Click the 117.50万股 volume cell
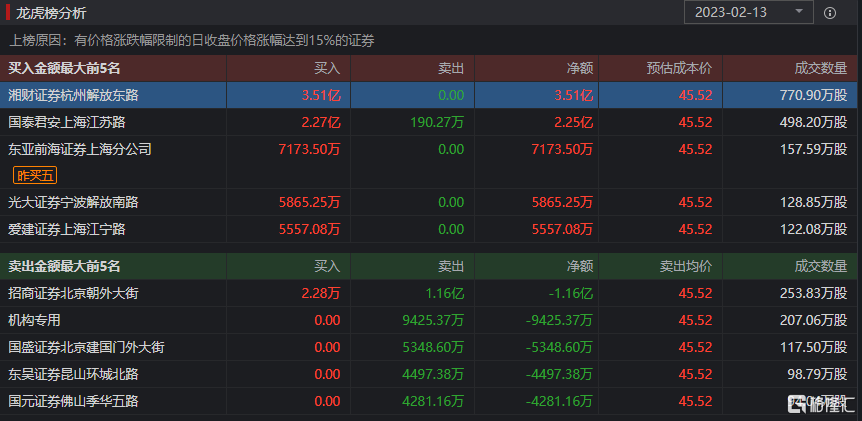Screen dimensions: 862x421 (x=814, y=347)
